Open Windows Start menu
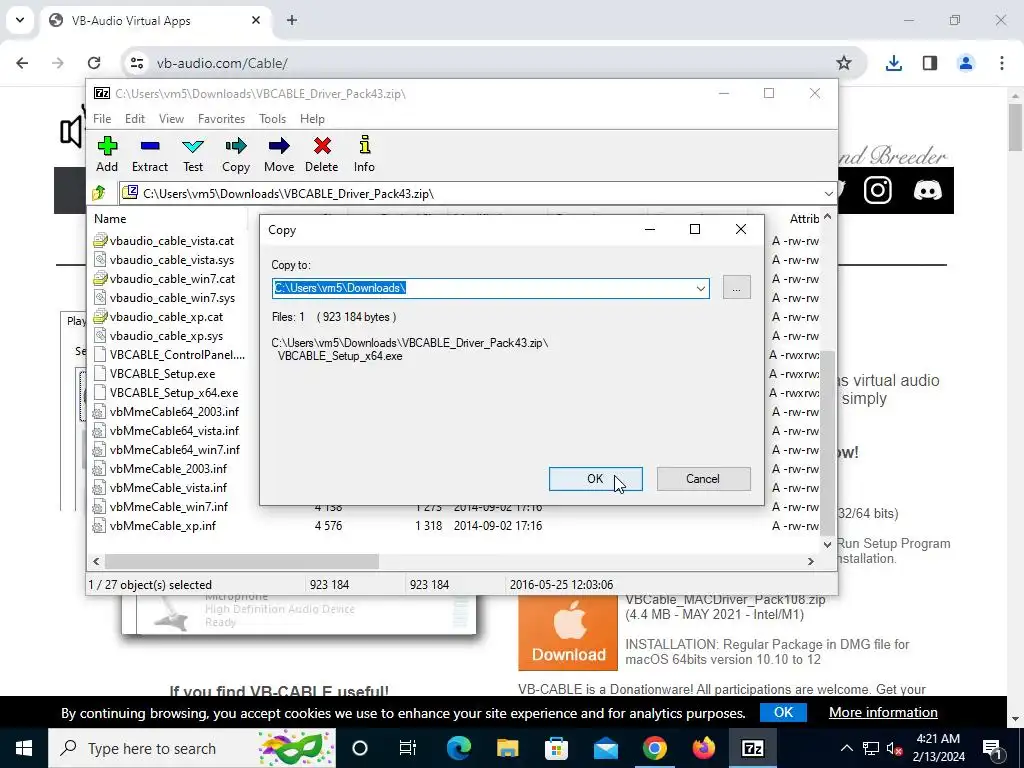Screen dimensions: 1024x768 24,748
